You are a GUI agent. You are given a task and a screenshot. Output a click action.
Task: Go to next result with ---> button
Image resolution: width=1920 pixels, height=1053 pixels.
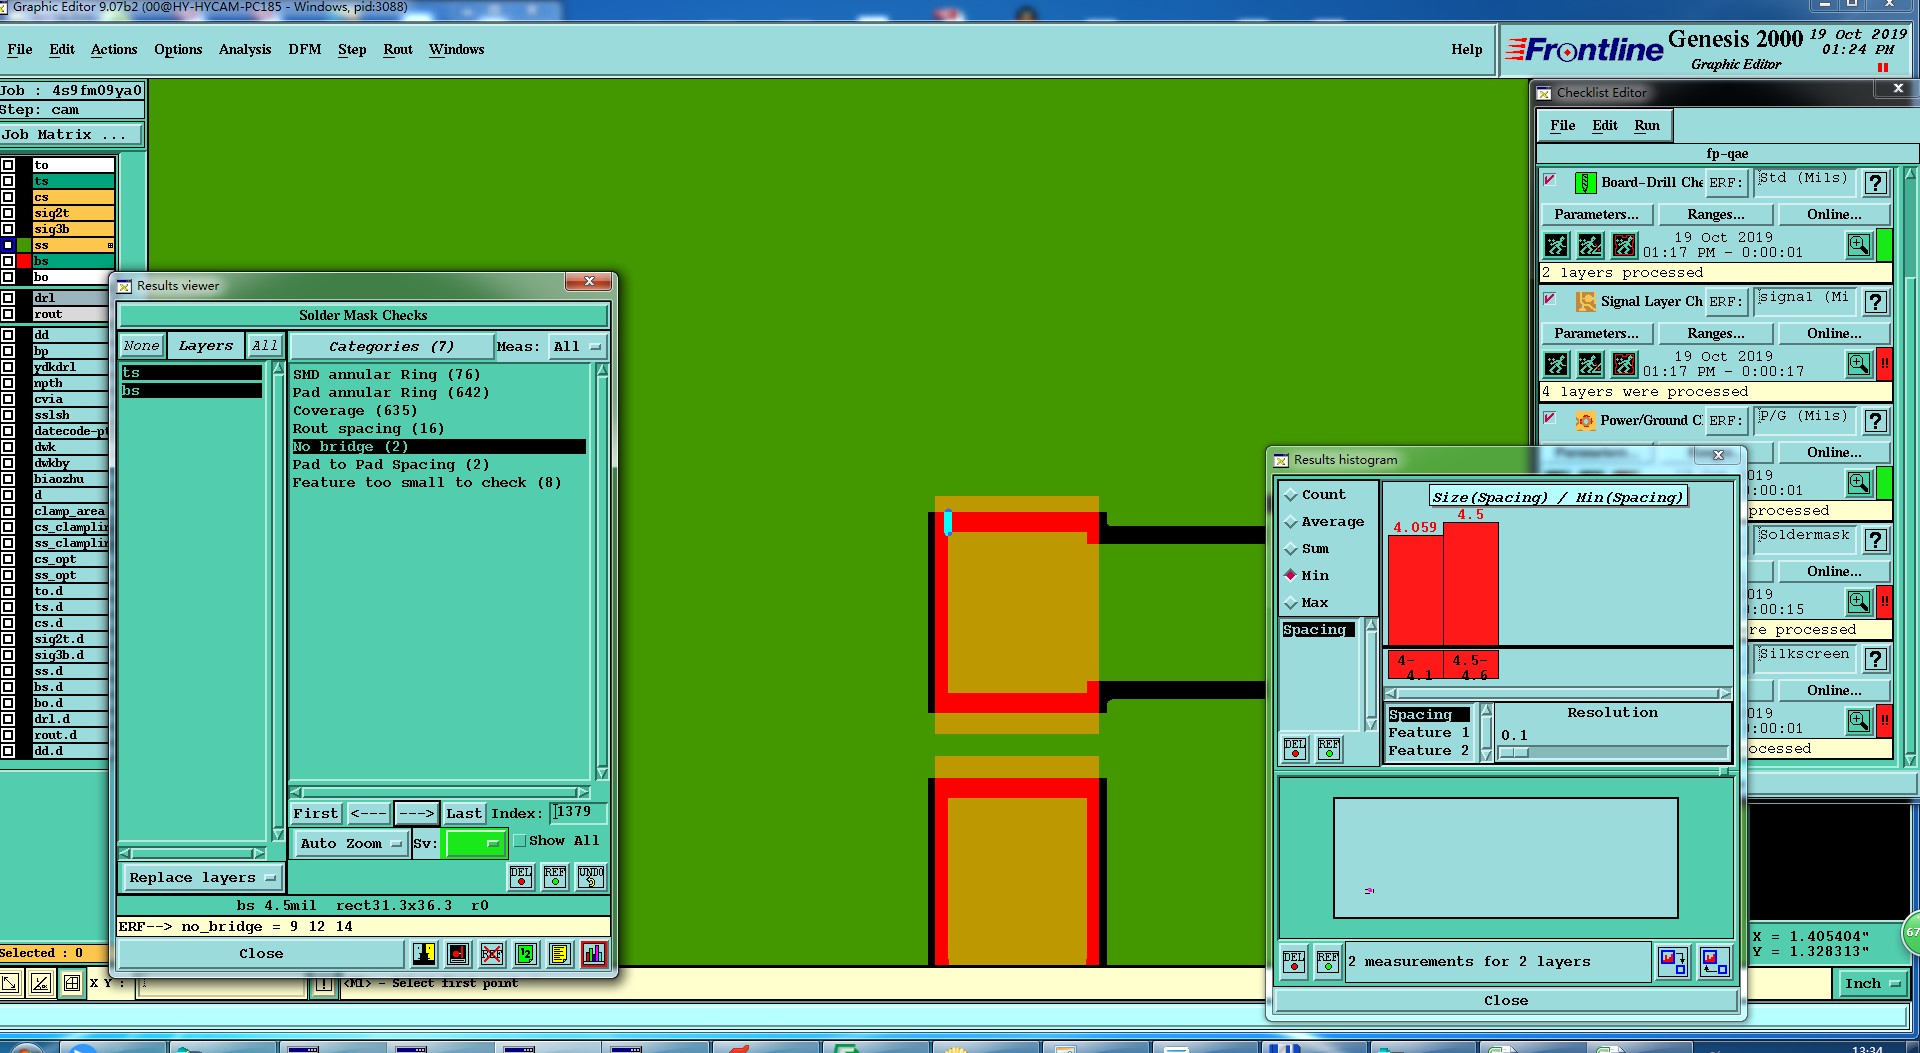(x=416, y=814)
